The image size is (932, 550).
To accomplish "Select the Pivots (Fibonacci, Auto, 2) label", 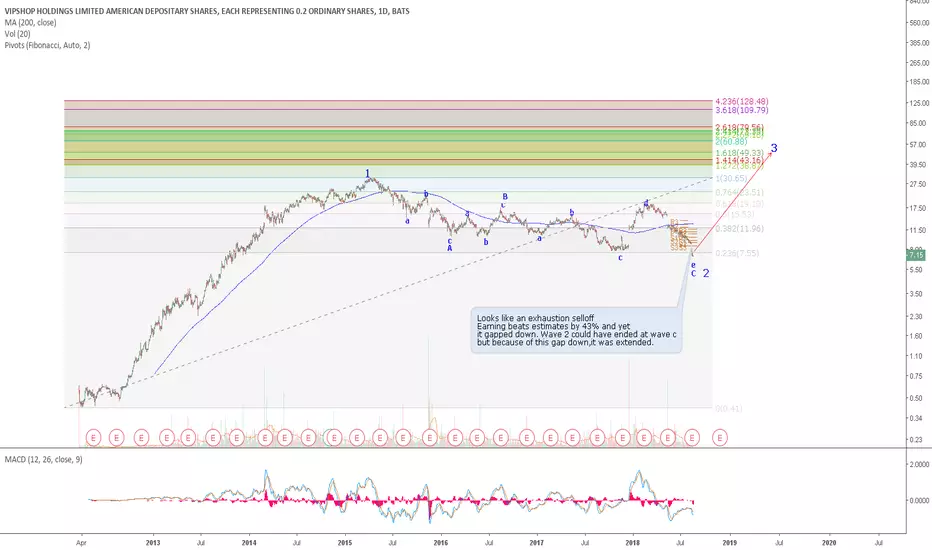I will click(x=48, y=45).
